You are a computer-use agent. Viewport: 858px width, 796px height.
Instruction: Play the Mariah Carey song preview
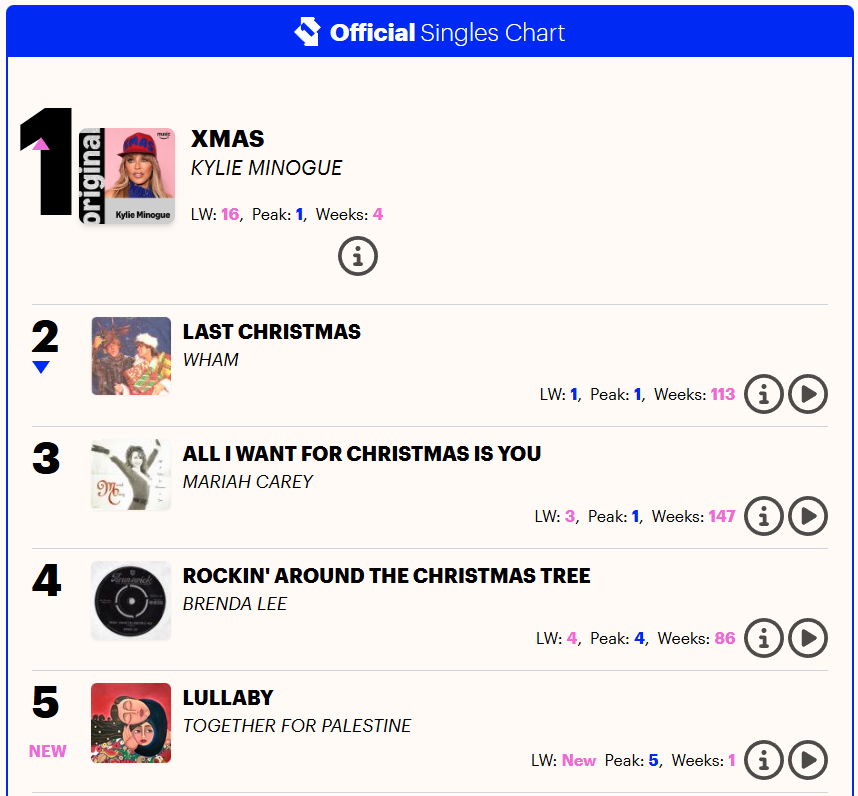(808, 516)
